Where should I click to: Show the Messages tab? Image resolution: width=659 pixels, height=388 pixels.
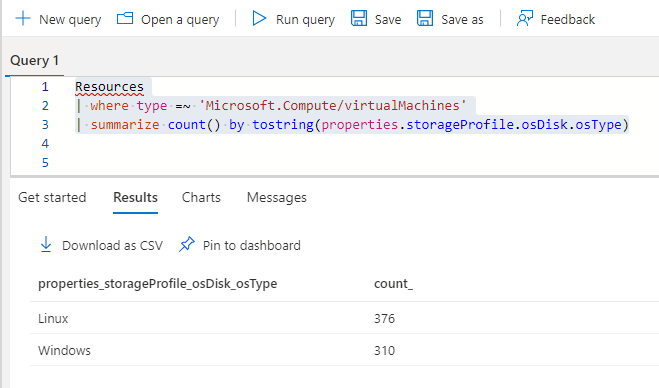click(x=277, y=198)
